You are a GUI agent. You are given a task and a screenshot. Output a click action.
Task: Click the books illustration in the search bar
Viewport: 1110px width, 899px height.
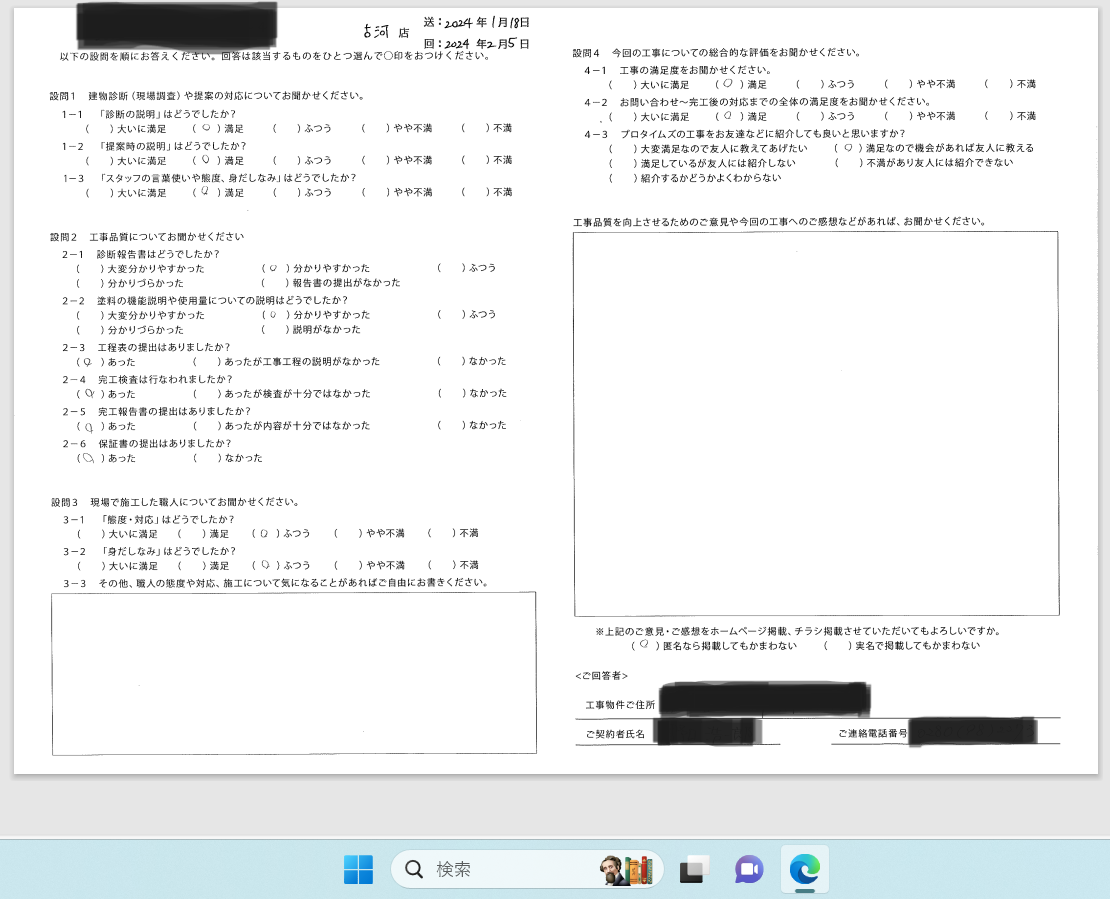pos(626,869)
